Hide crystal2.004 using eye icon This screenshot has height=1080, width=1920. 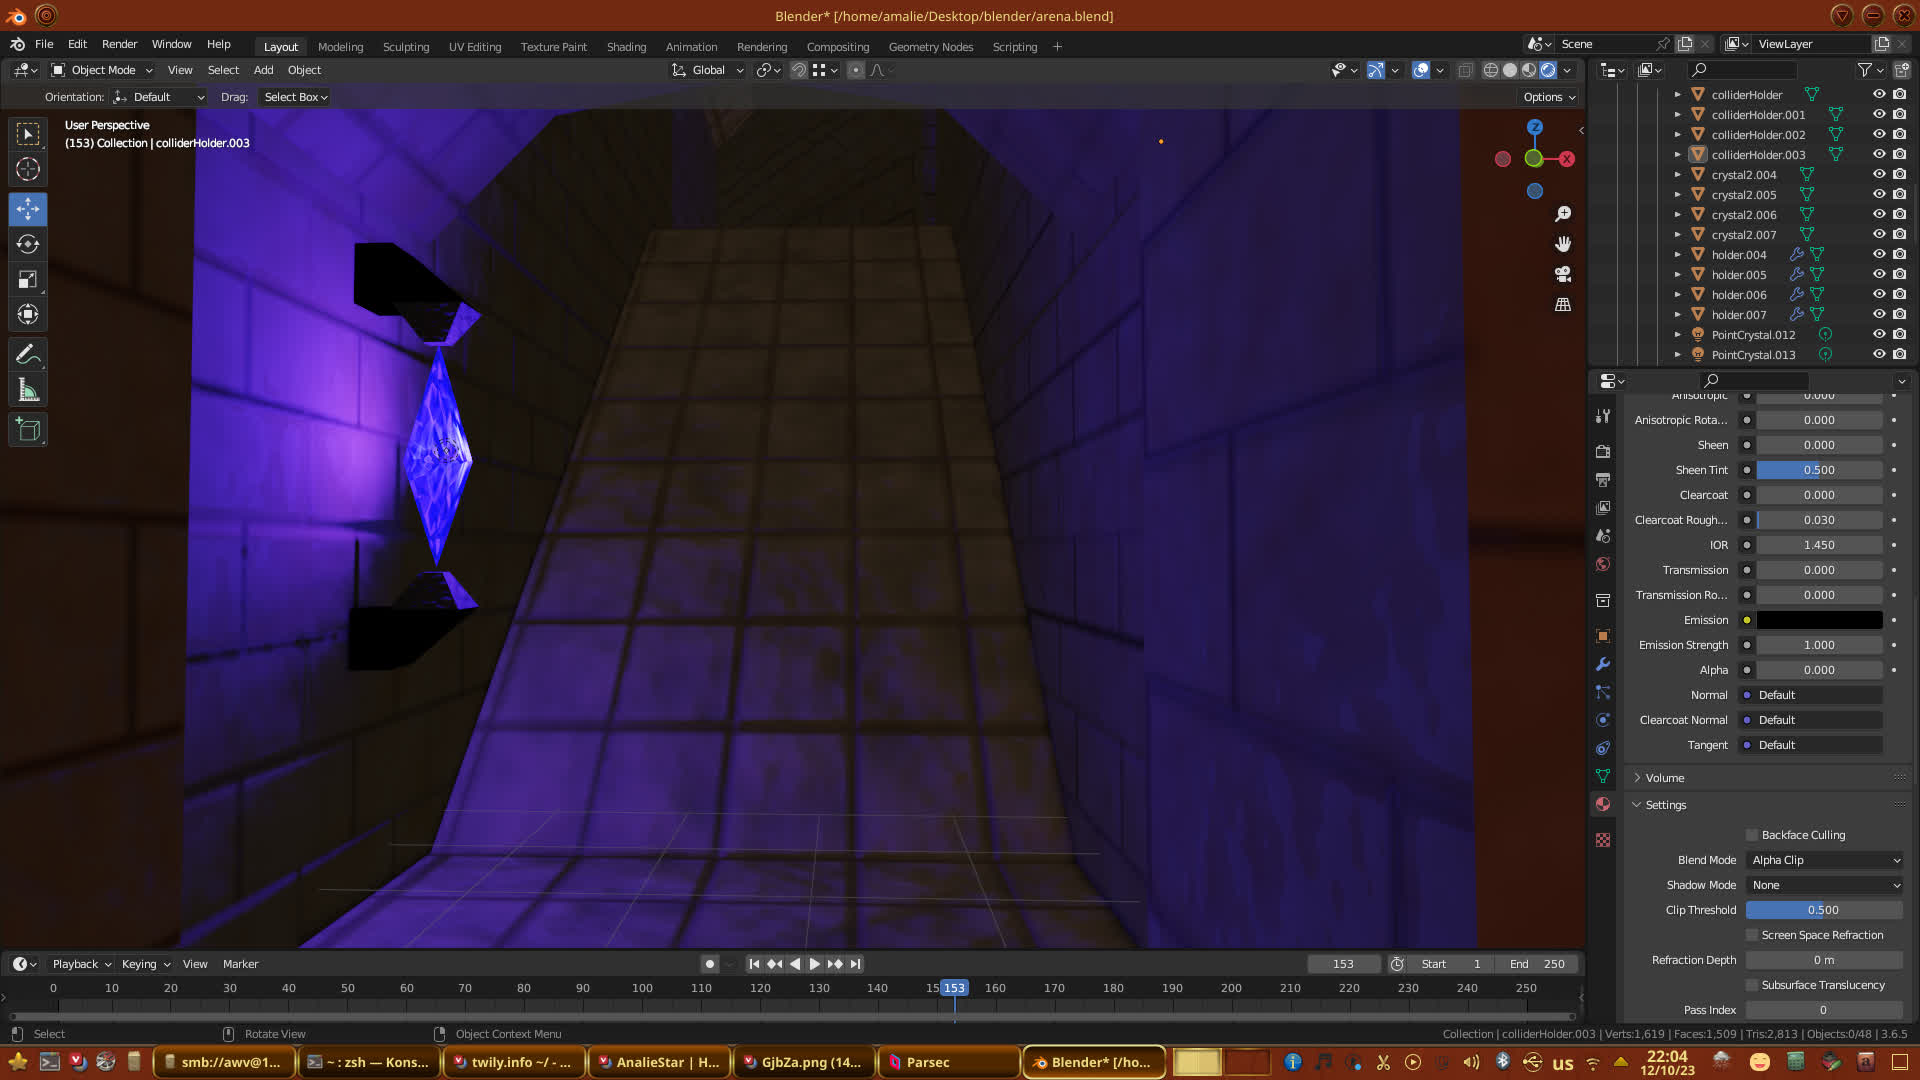(1879, 174)
